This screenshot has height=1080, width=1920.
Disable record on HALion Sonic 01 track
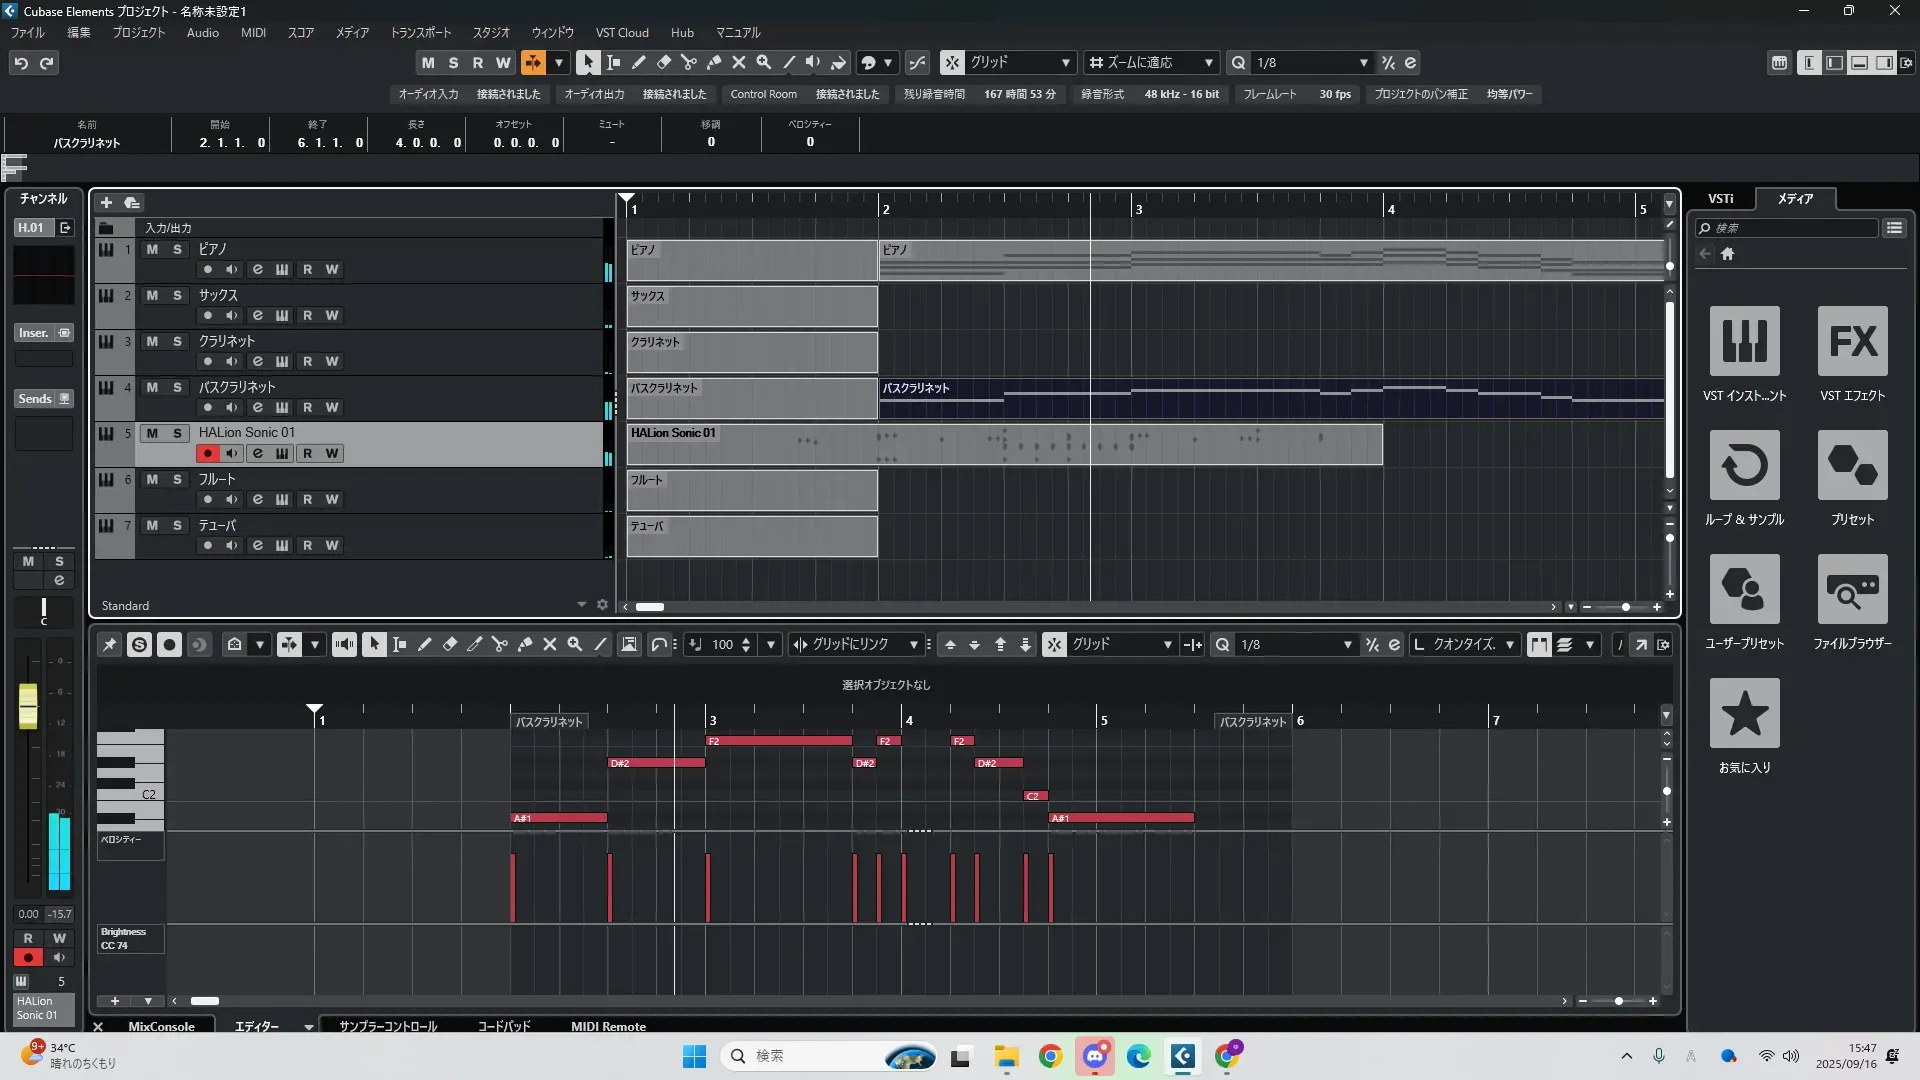point(207,453)
